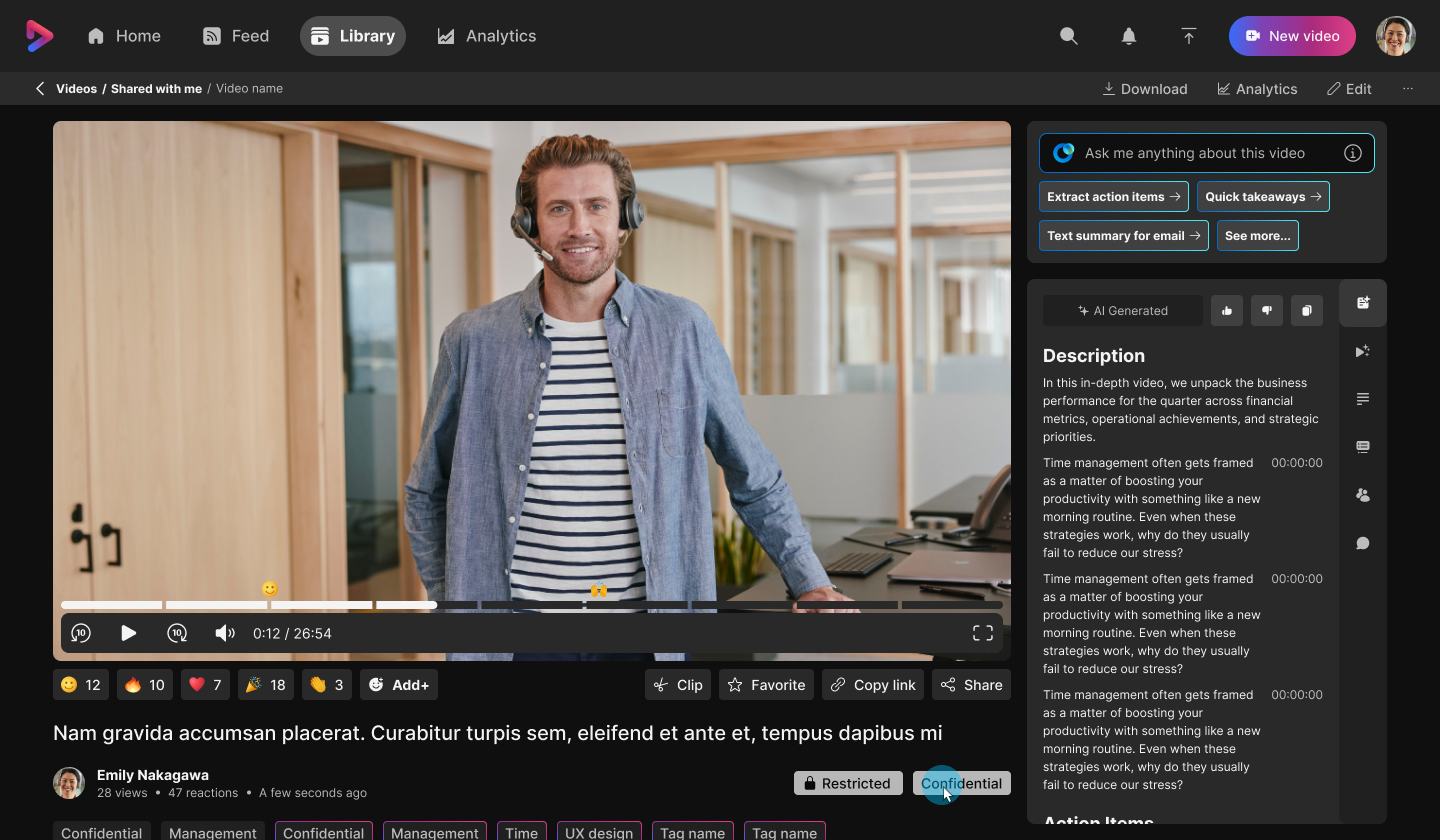Skip back 10 seconds in video

[81, 633]
